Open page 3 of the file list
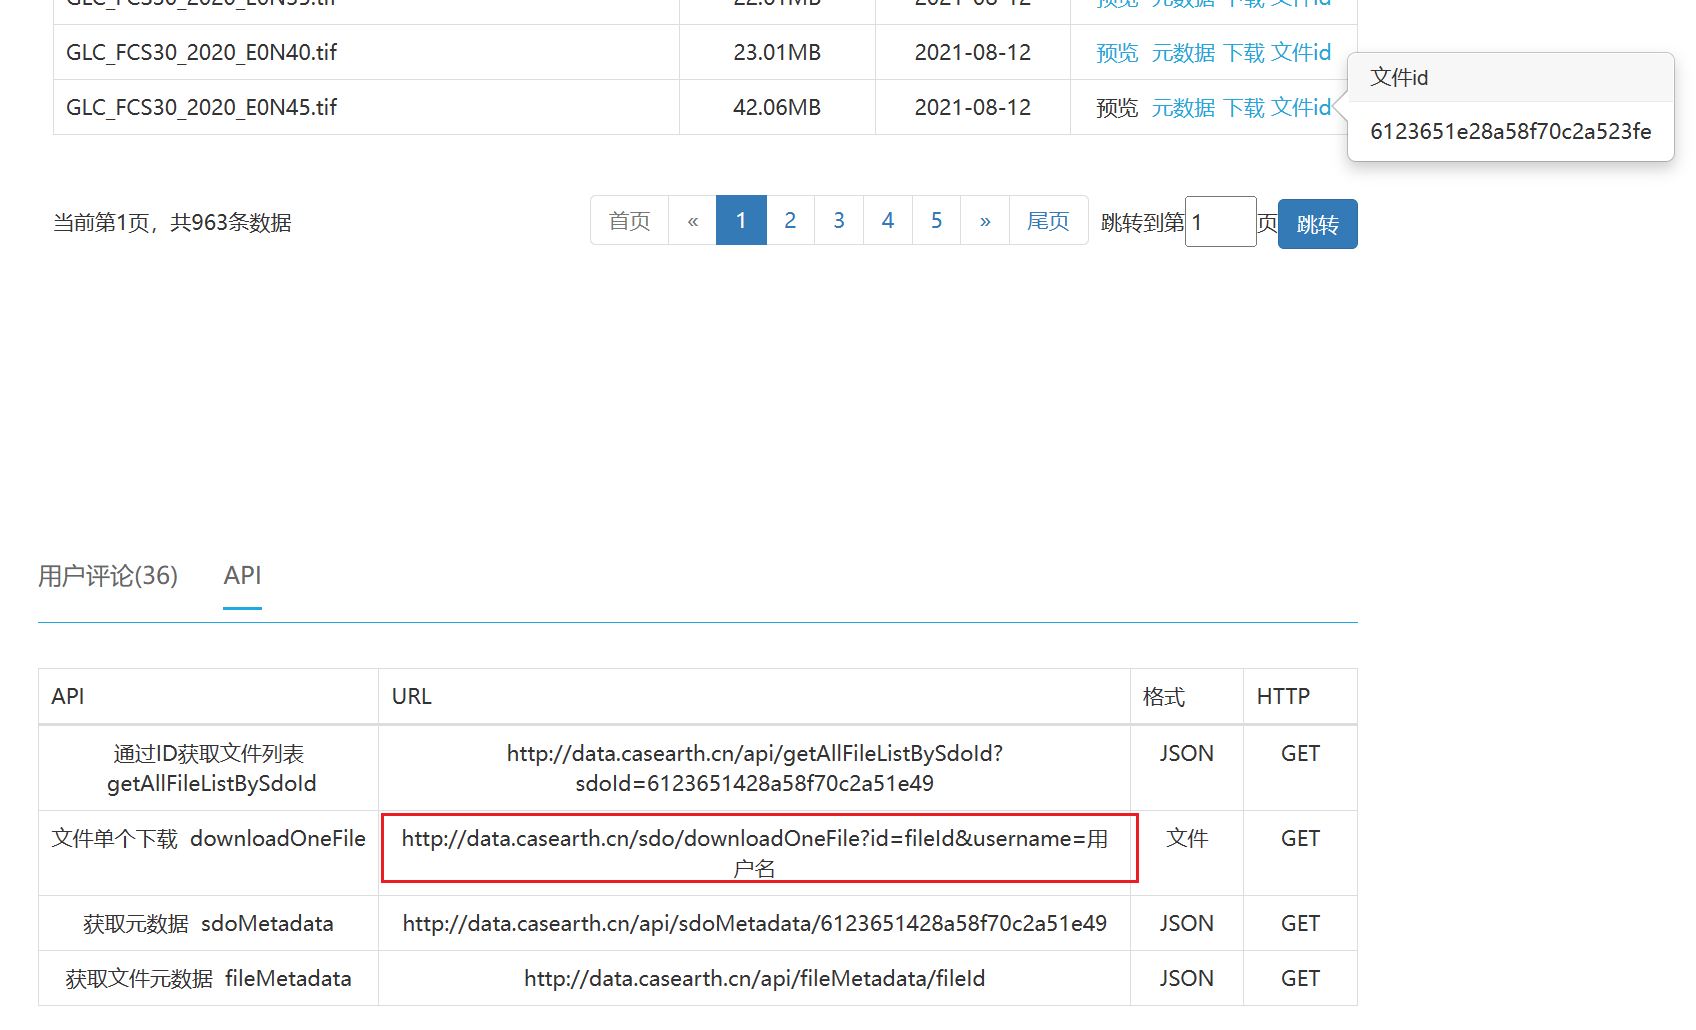The width and height of the screenshot is (1696, 1030). click(x=839, y=220)
